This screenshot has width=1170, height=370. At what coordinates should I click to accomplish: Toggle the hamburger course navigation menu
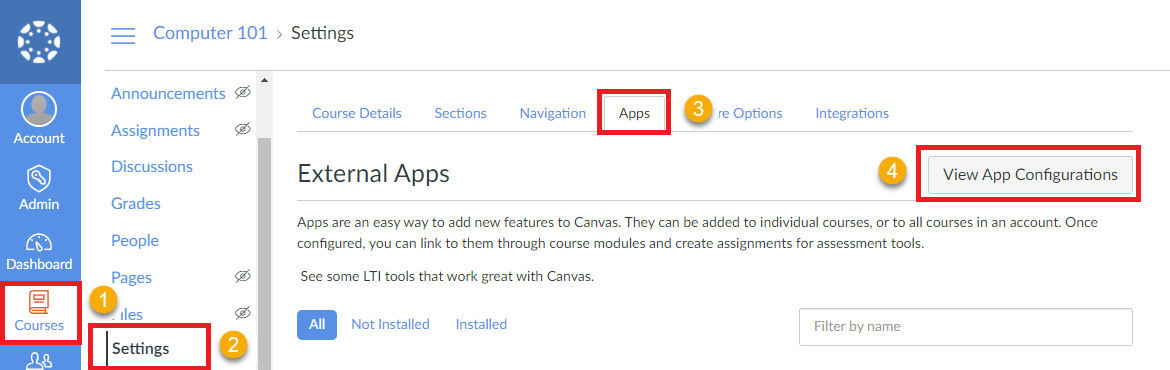(x=123, y=35)
